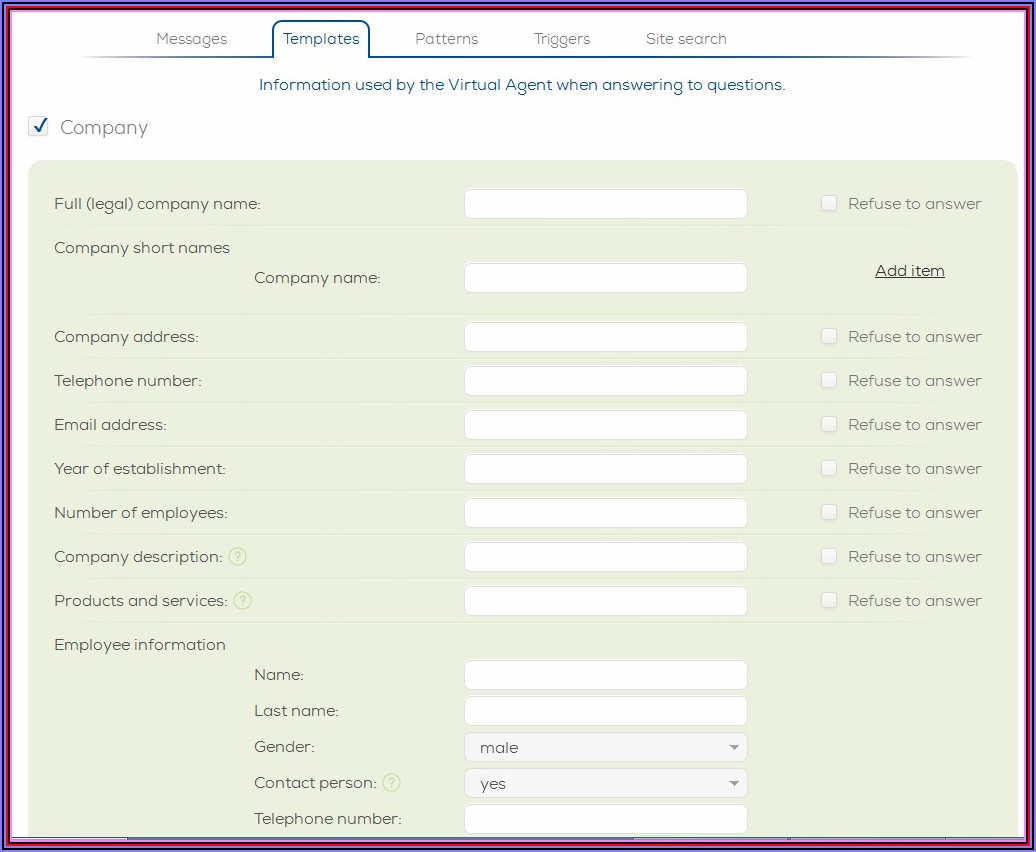The height and width of the screenshot is (852, 1036).
Task: Expand the Contact person dropdown
Action: 605,783
